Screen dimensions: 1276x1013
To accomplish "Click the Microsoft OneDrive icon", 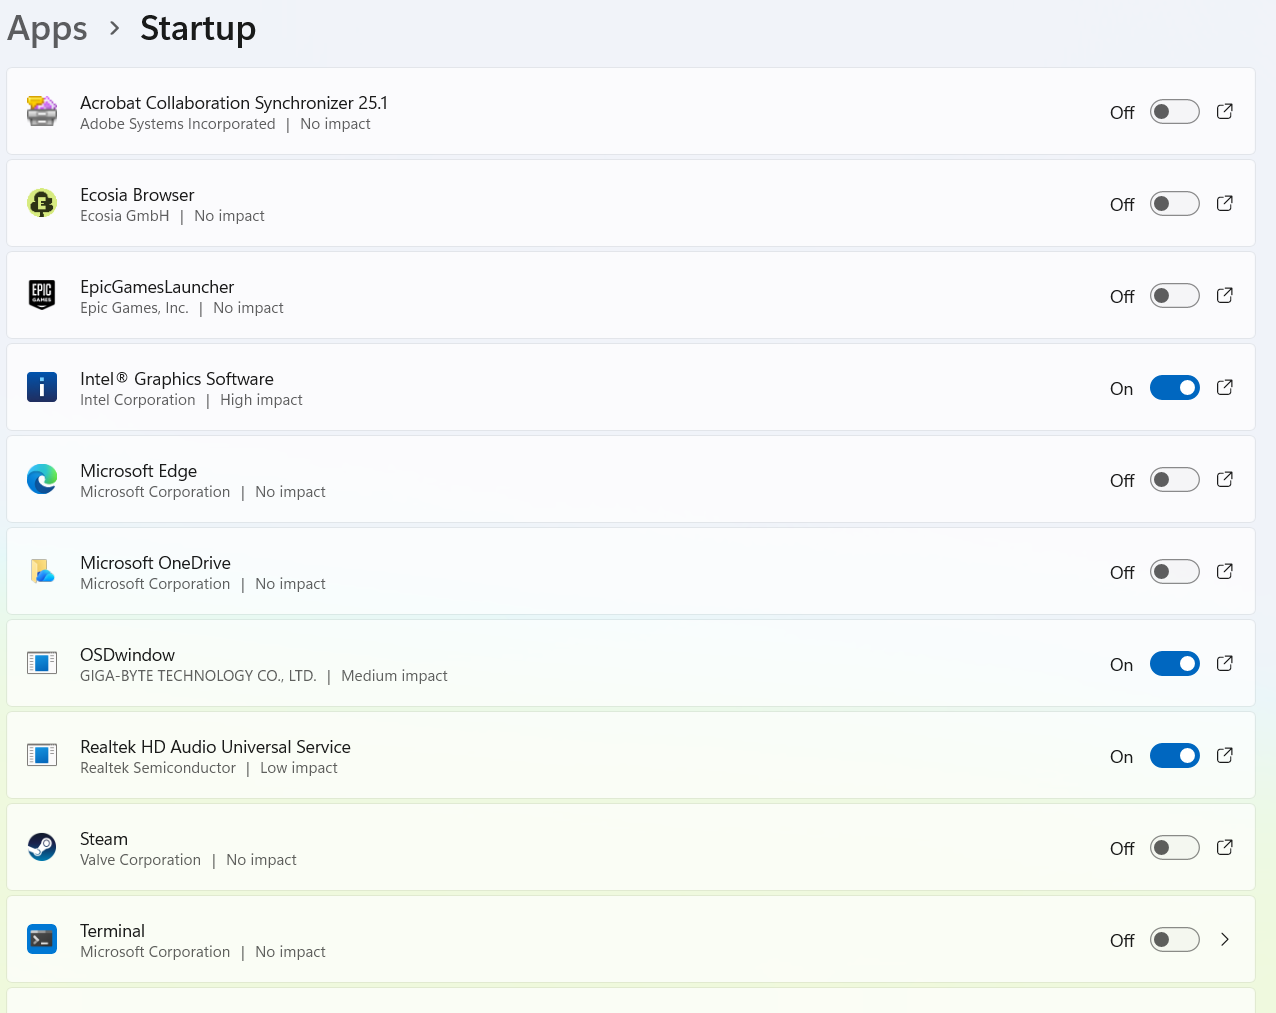I will (x=42, y=571).
